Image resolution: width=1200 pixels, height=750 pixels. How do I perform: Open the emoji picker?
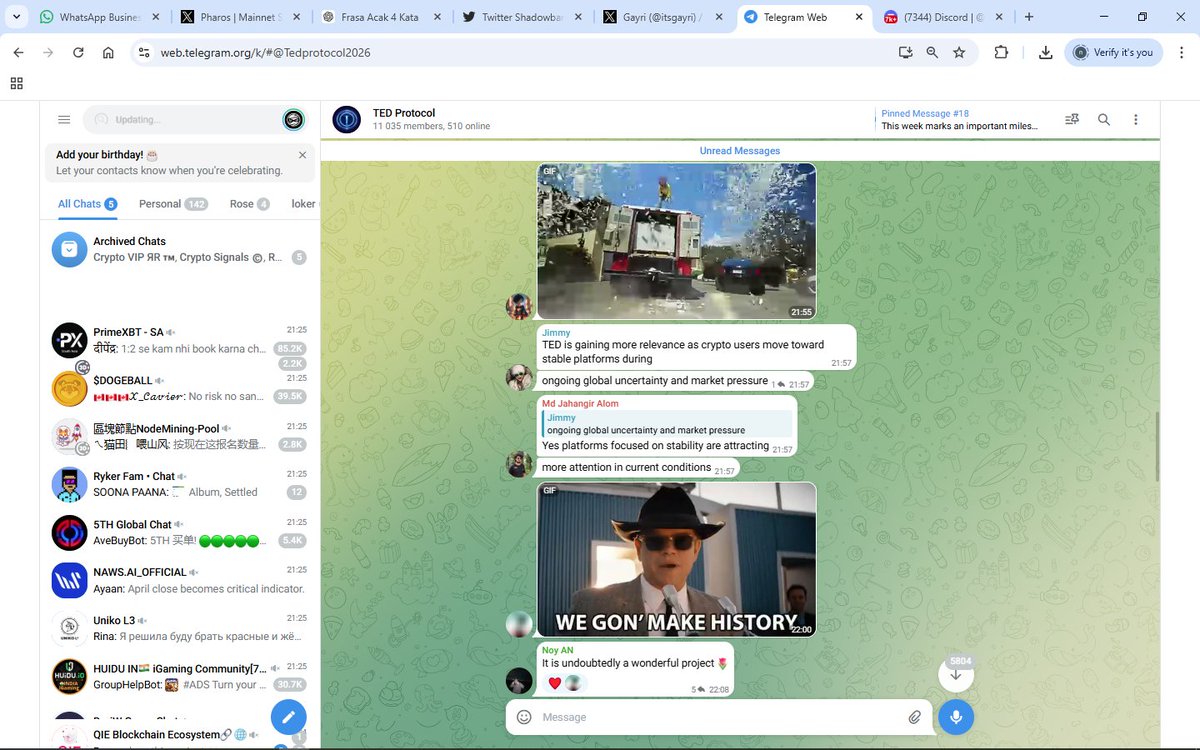pyautogui.click(x=523, y=717)
